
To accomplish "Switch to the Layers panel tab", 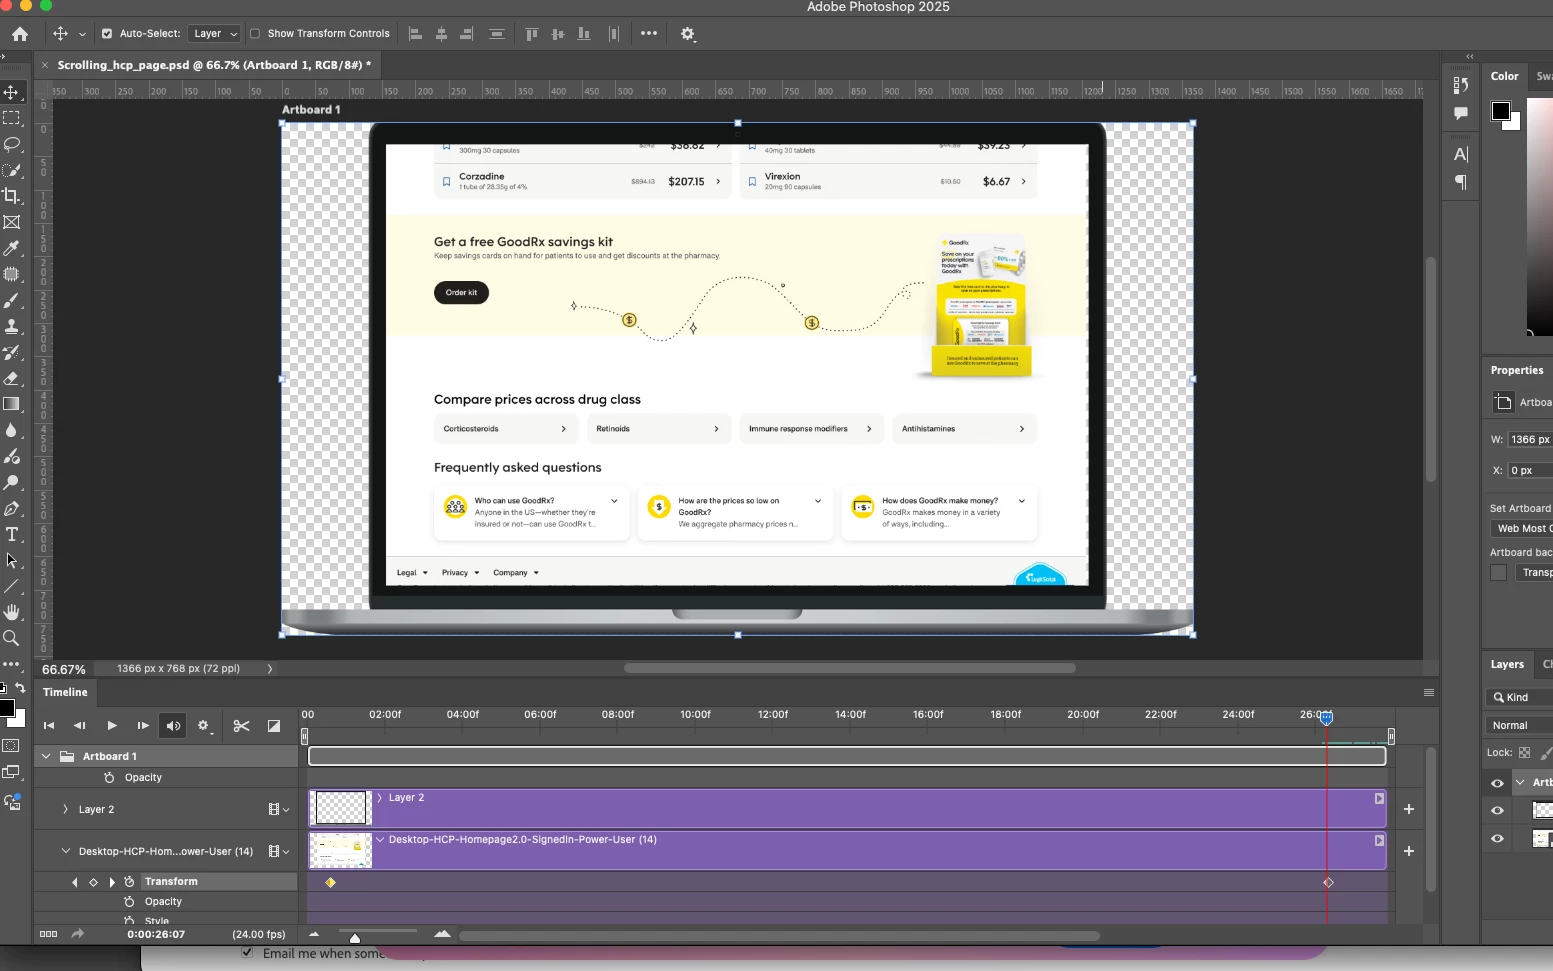I will pyautogui.click(x=1507, y=664).
